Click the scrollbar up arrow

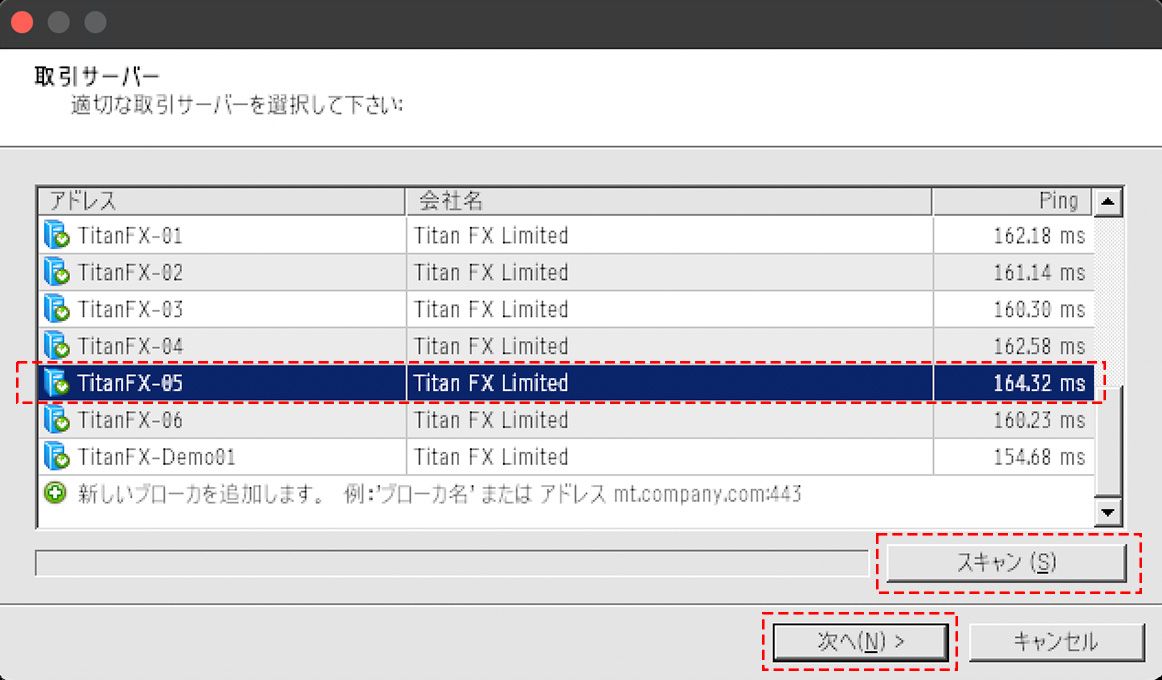pyautogui.click(x=1110, y=202)
